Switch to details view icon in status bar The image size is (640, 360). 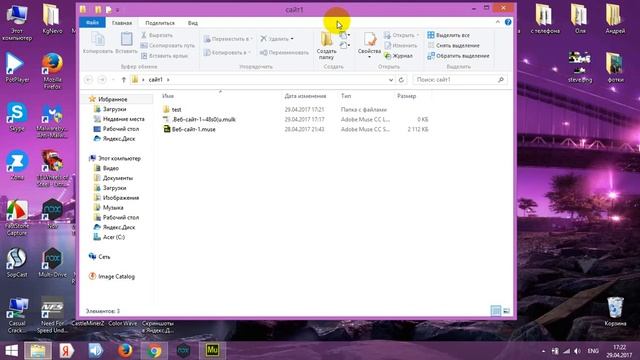coord(496,311)
